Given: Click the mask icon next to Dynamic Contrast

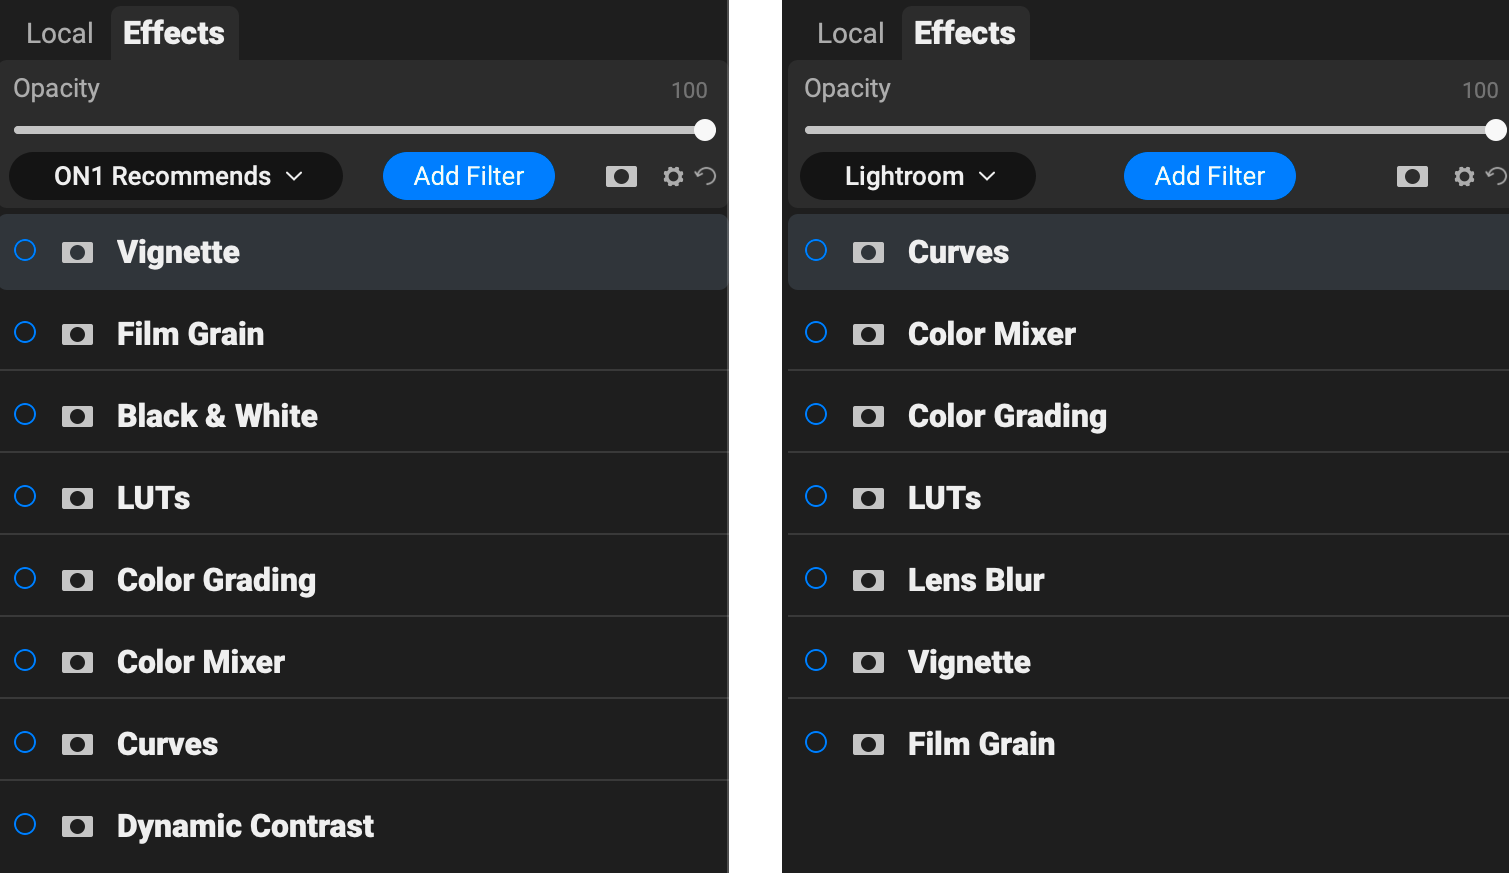Looking at the screenshot, I should tap(77, 827).
